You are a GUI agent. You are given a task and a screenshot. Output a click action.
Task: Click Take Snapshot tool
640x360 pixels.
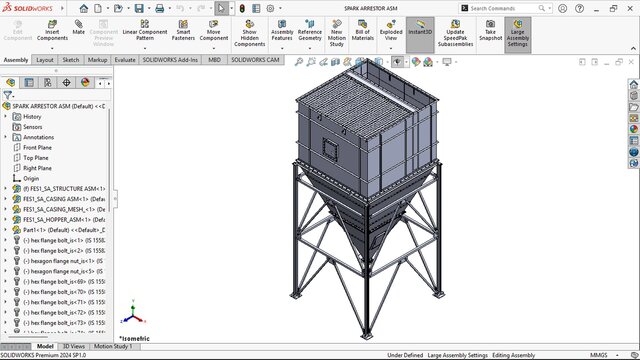pyautogui.click(x=490, y=31)
